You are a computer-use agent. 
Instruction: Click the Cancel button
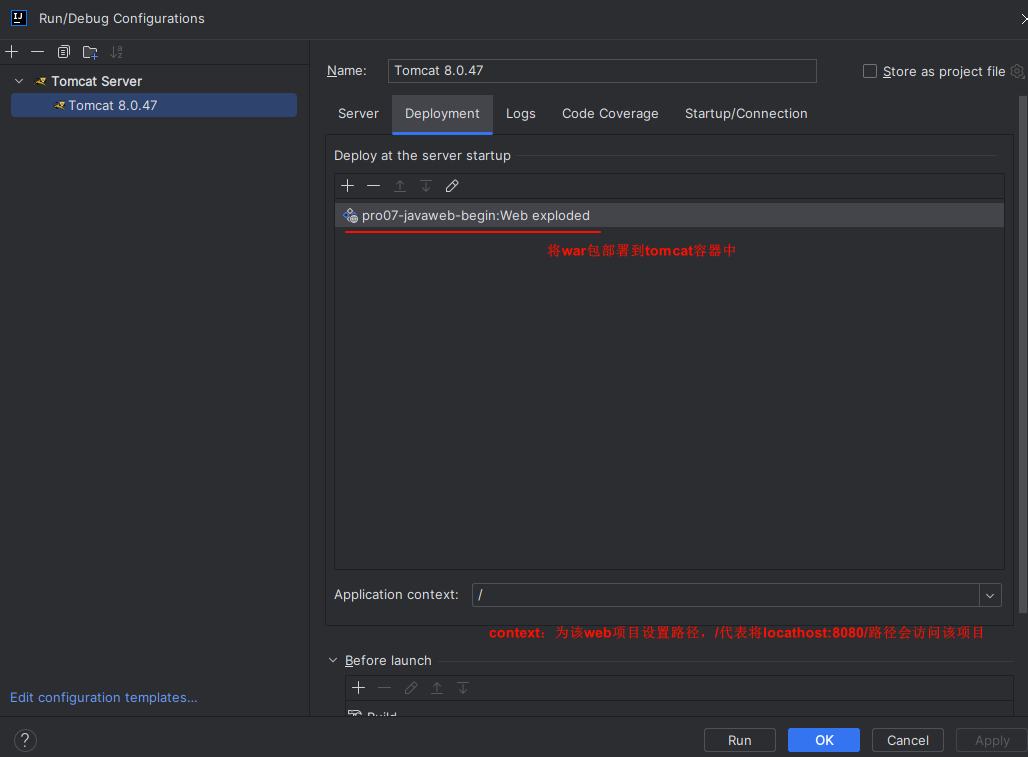click(907, 740)
